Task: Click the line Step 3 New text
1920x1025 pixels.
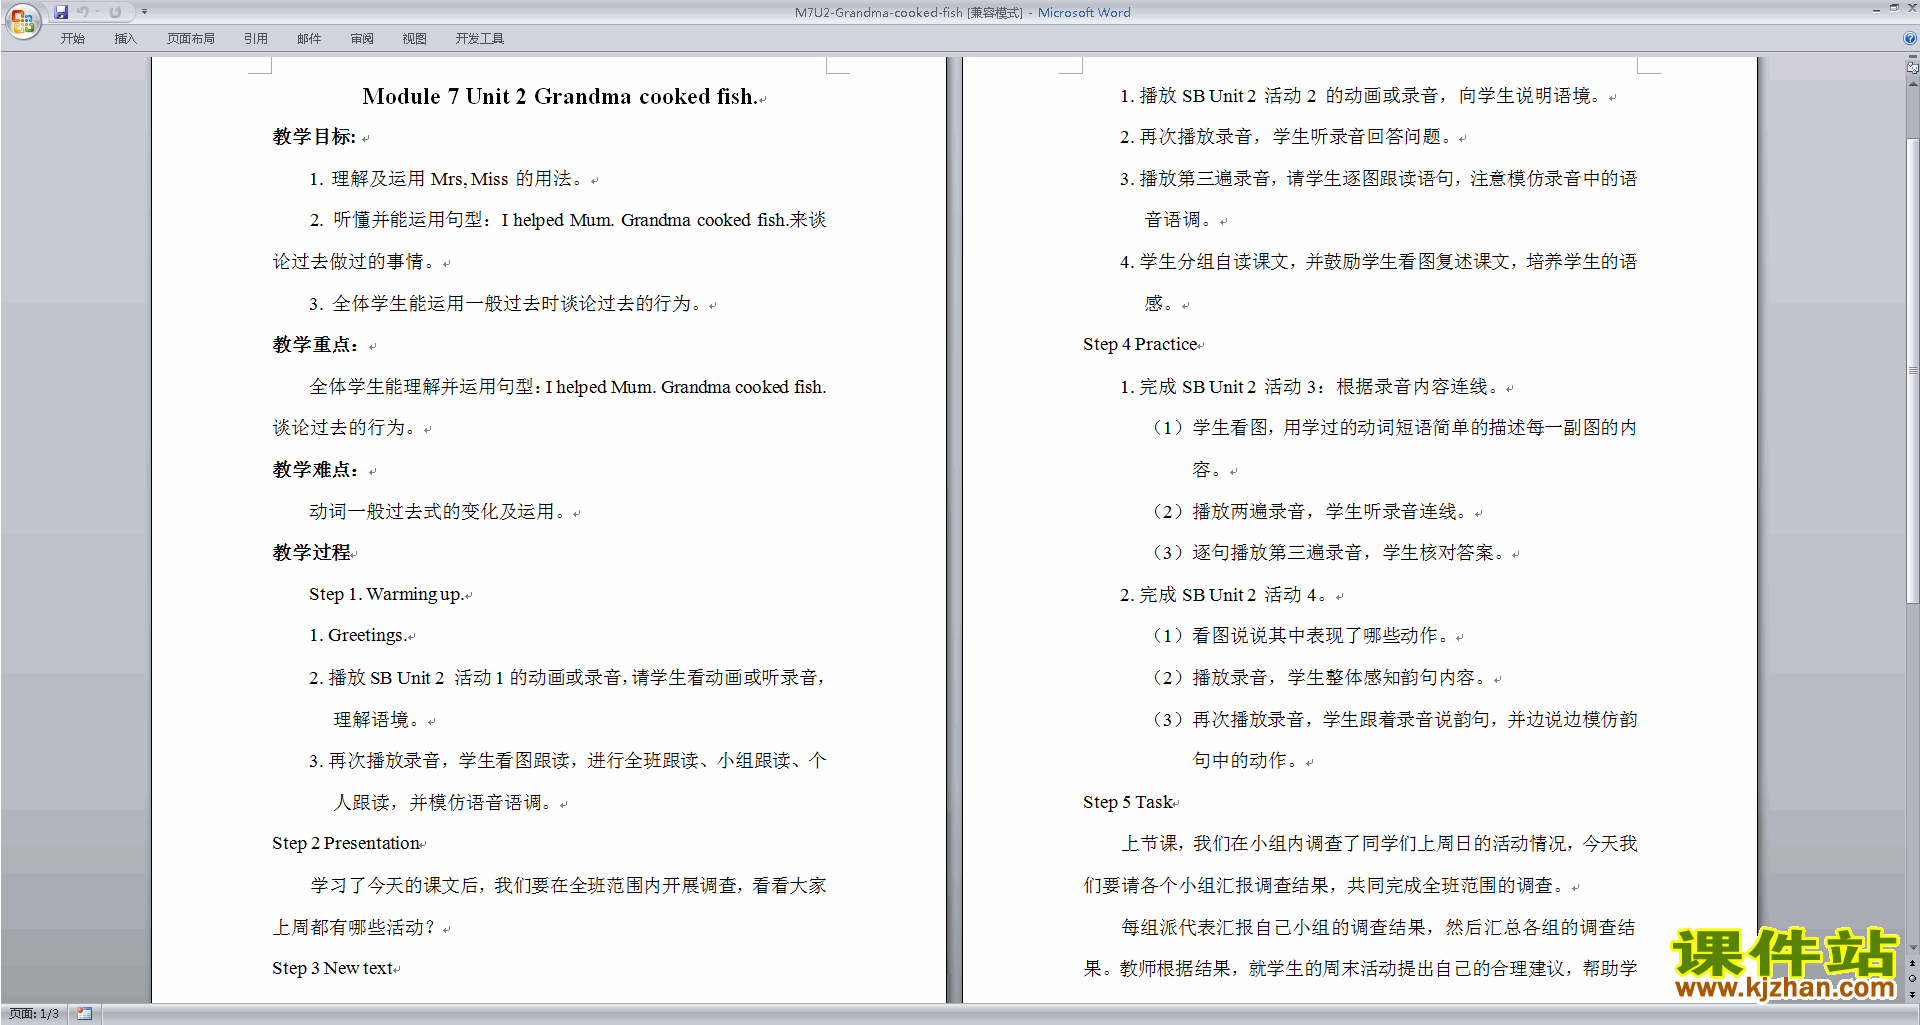Action: pos(333,968)
